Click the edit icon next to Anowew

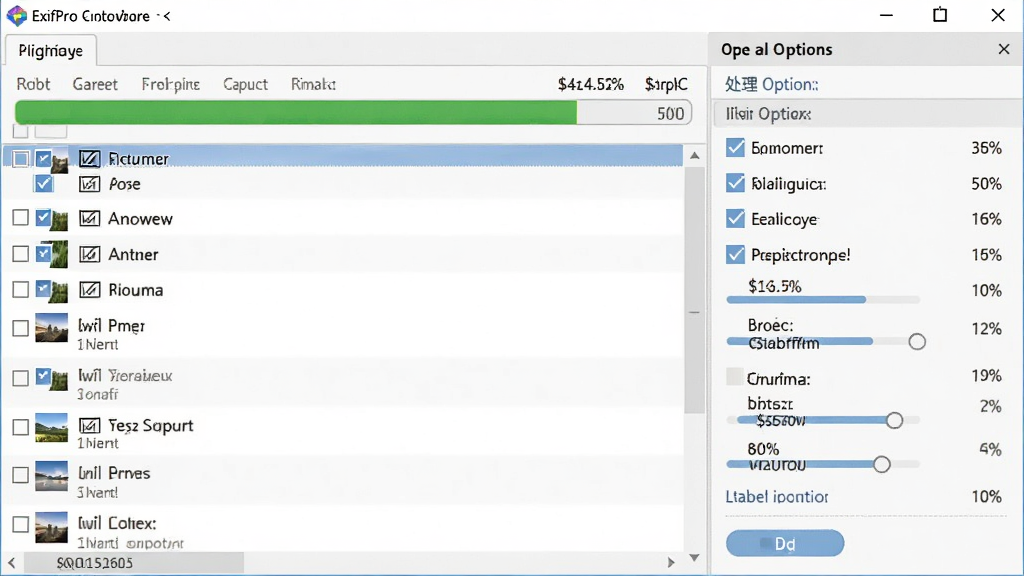(89, 218)
